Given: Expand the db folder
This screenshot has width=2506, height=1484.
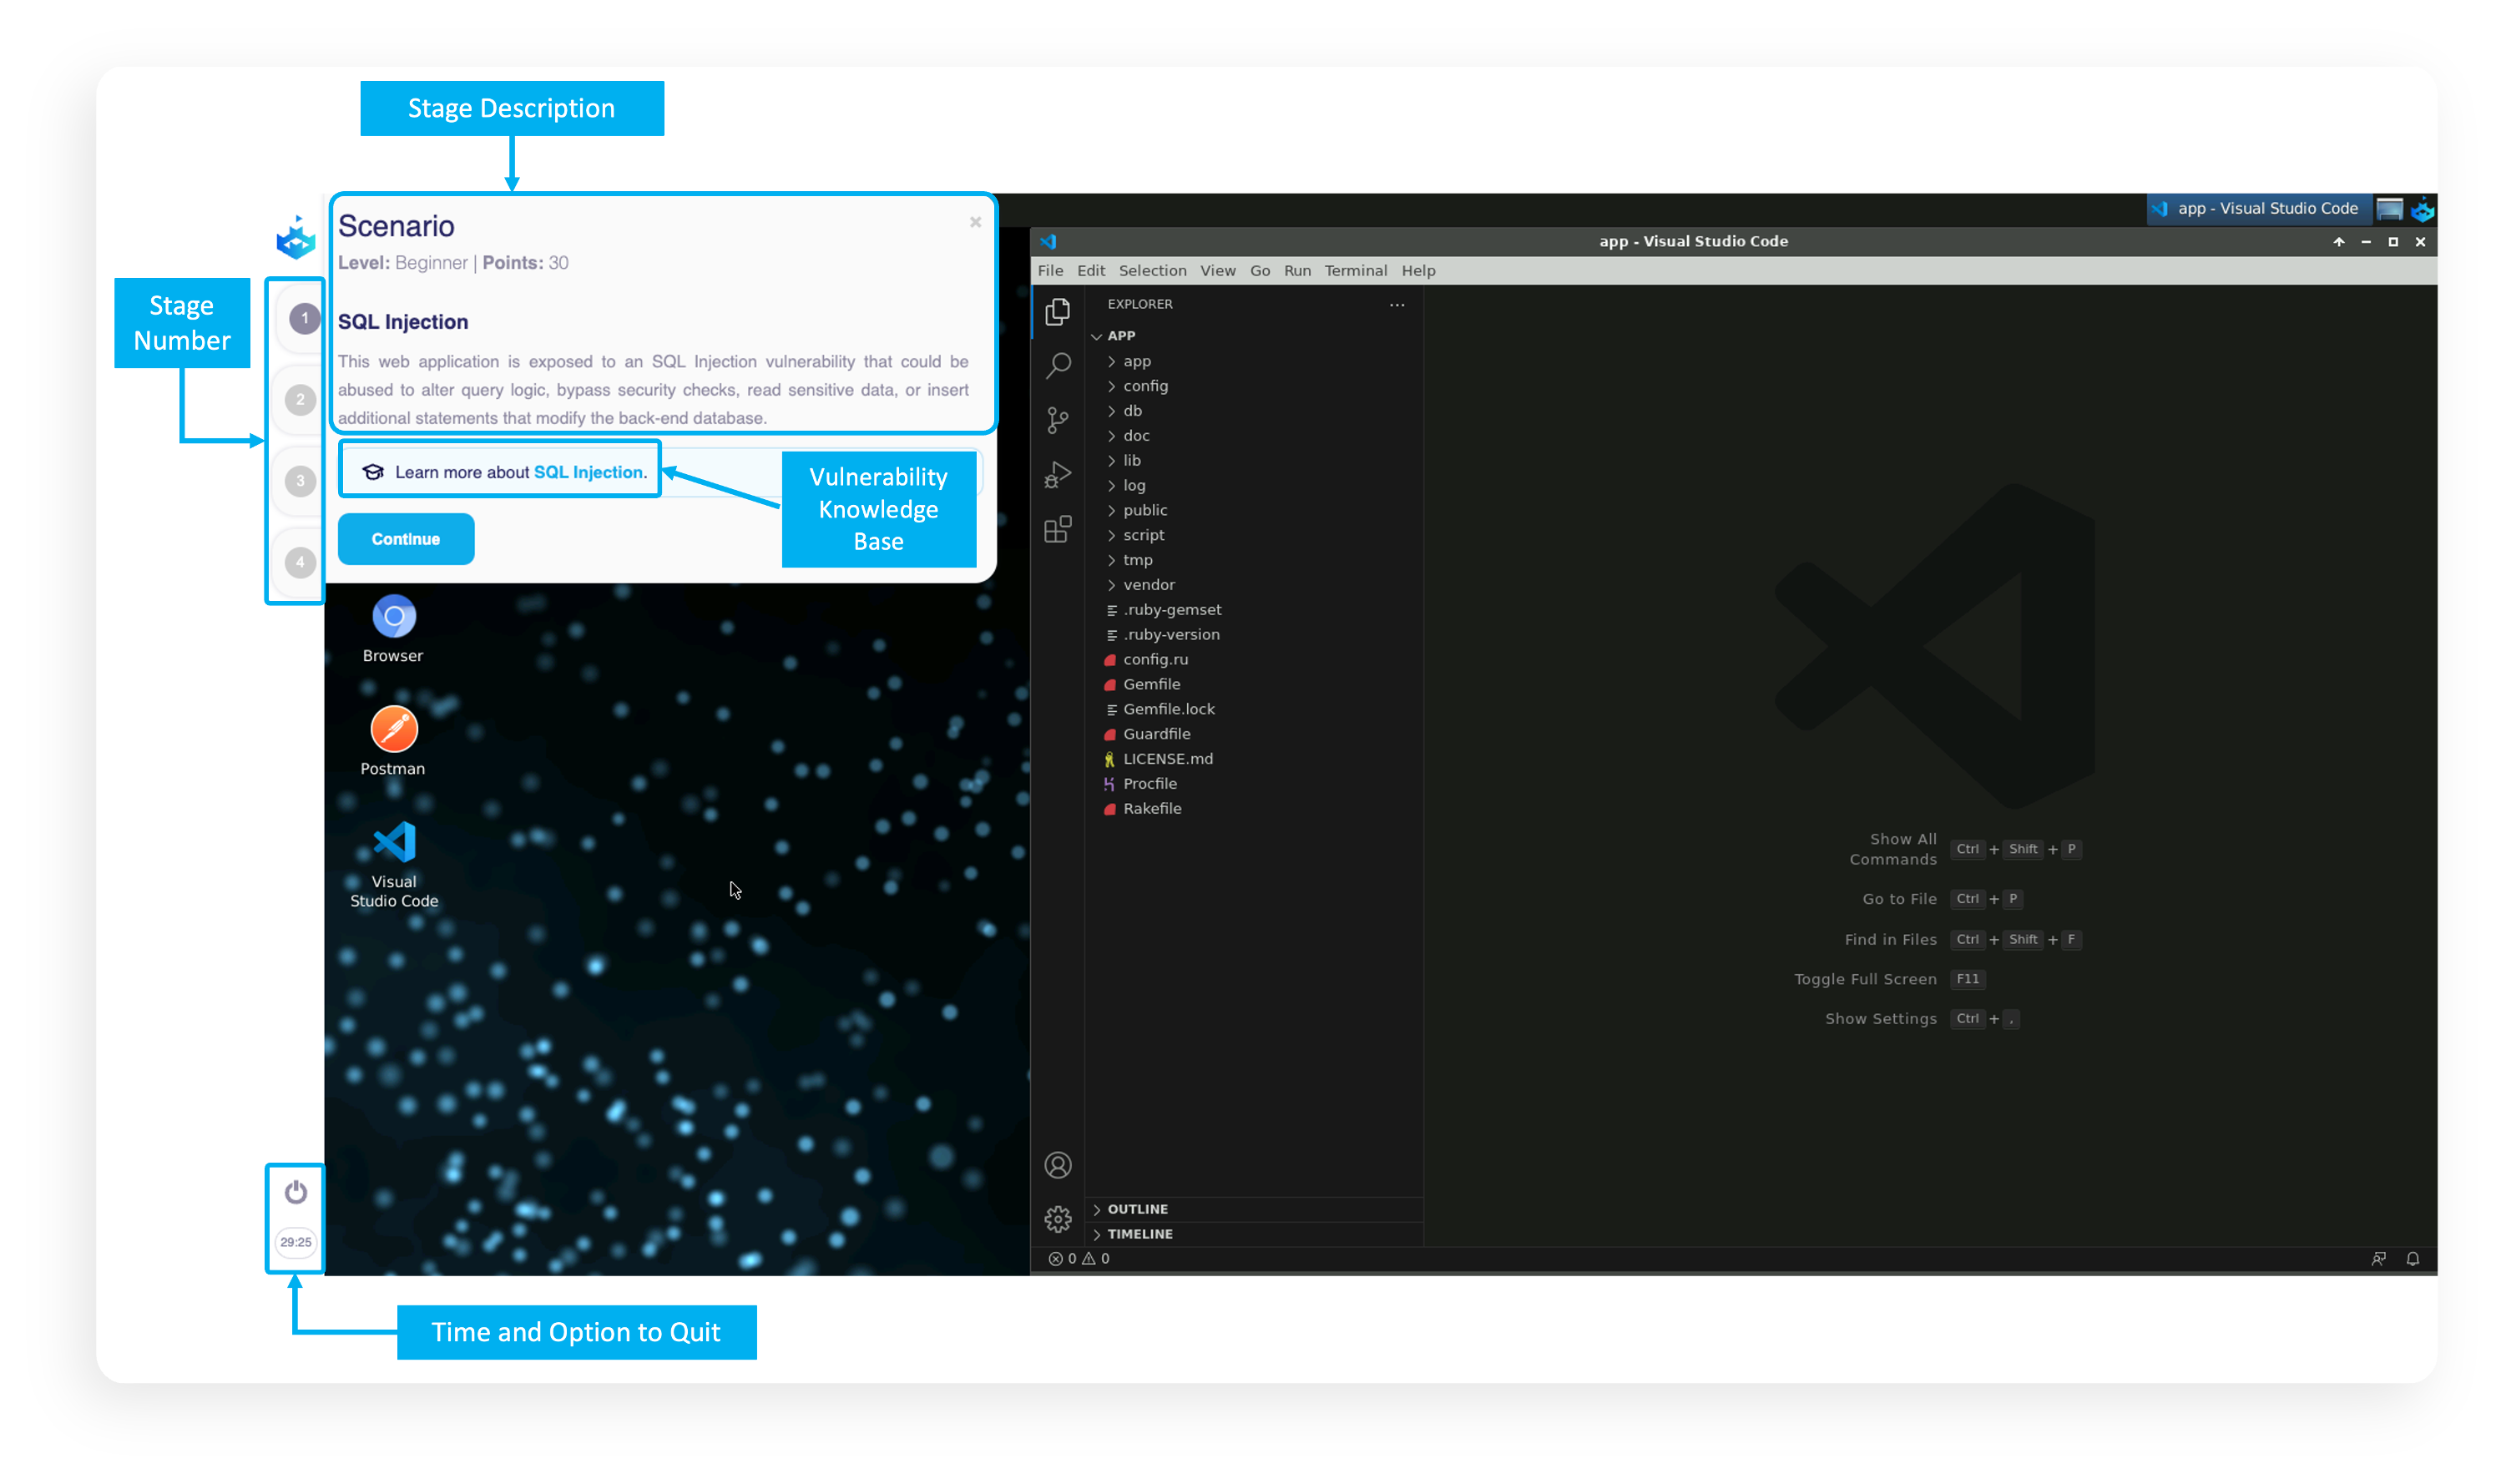Looking at the screenshot, I should (1254, 411).
